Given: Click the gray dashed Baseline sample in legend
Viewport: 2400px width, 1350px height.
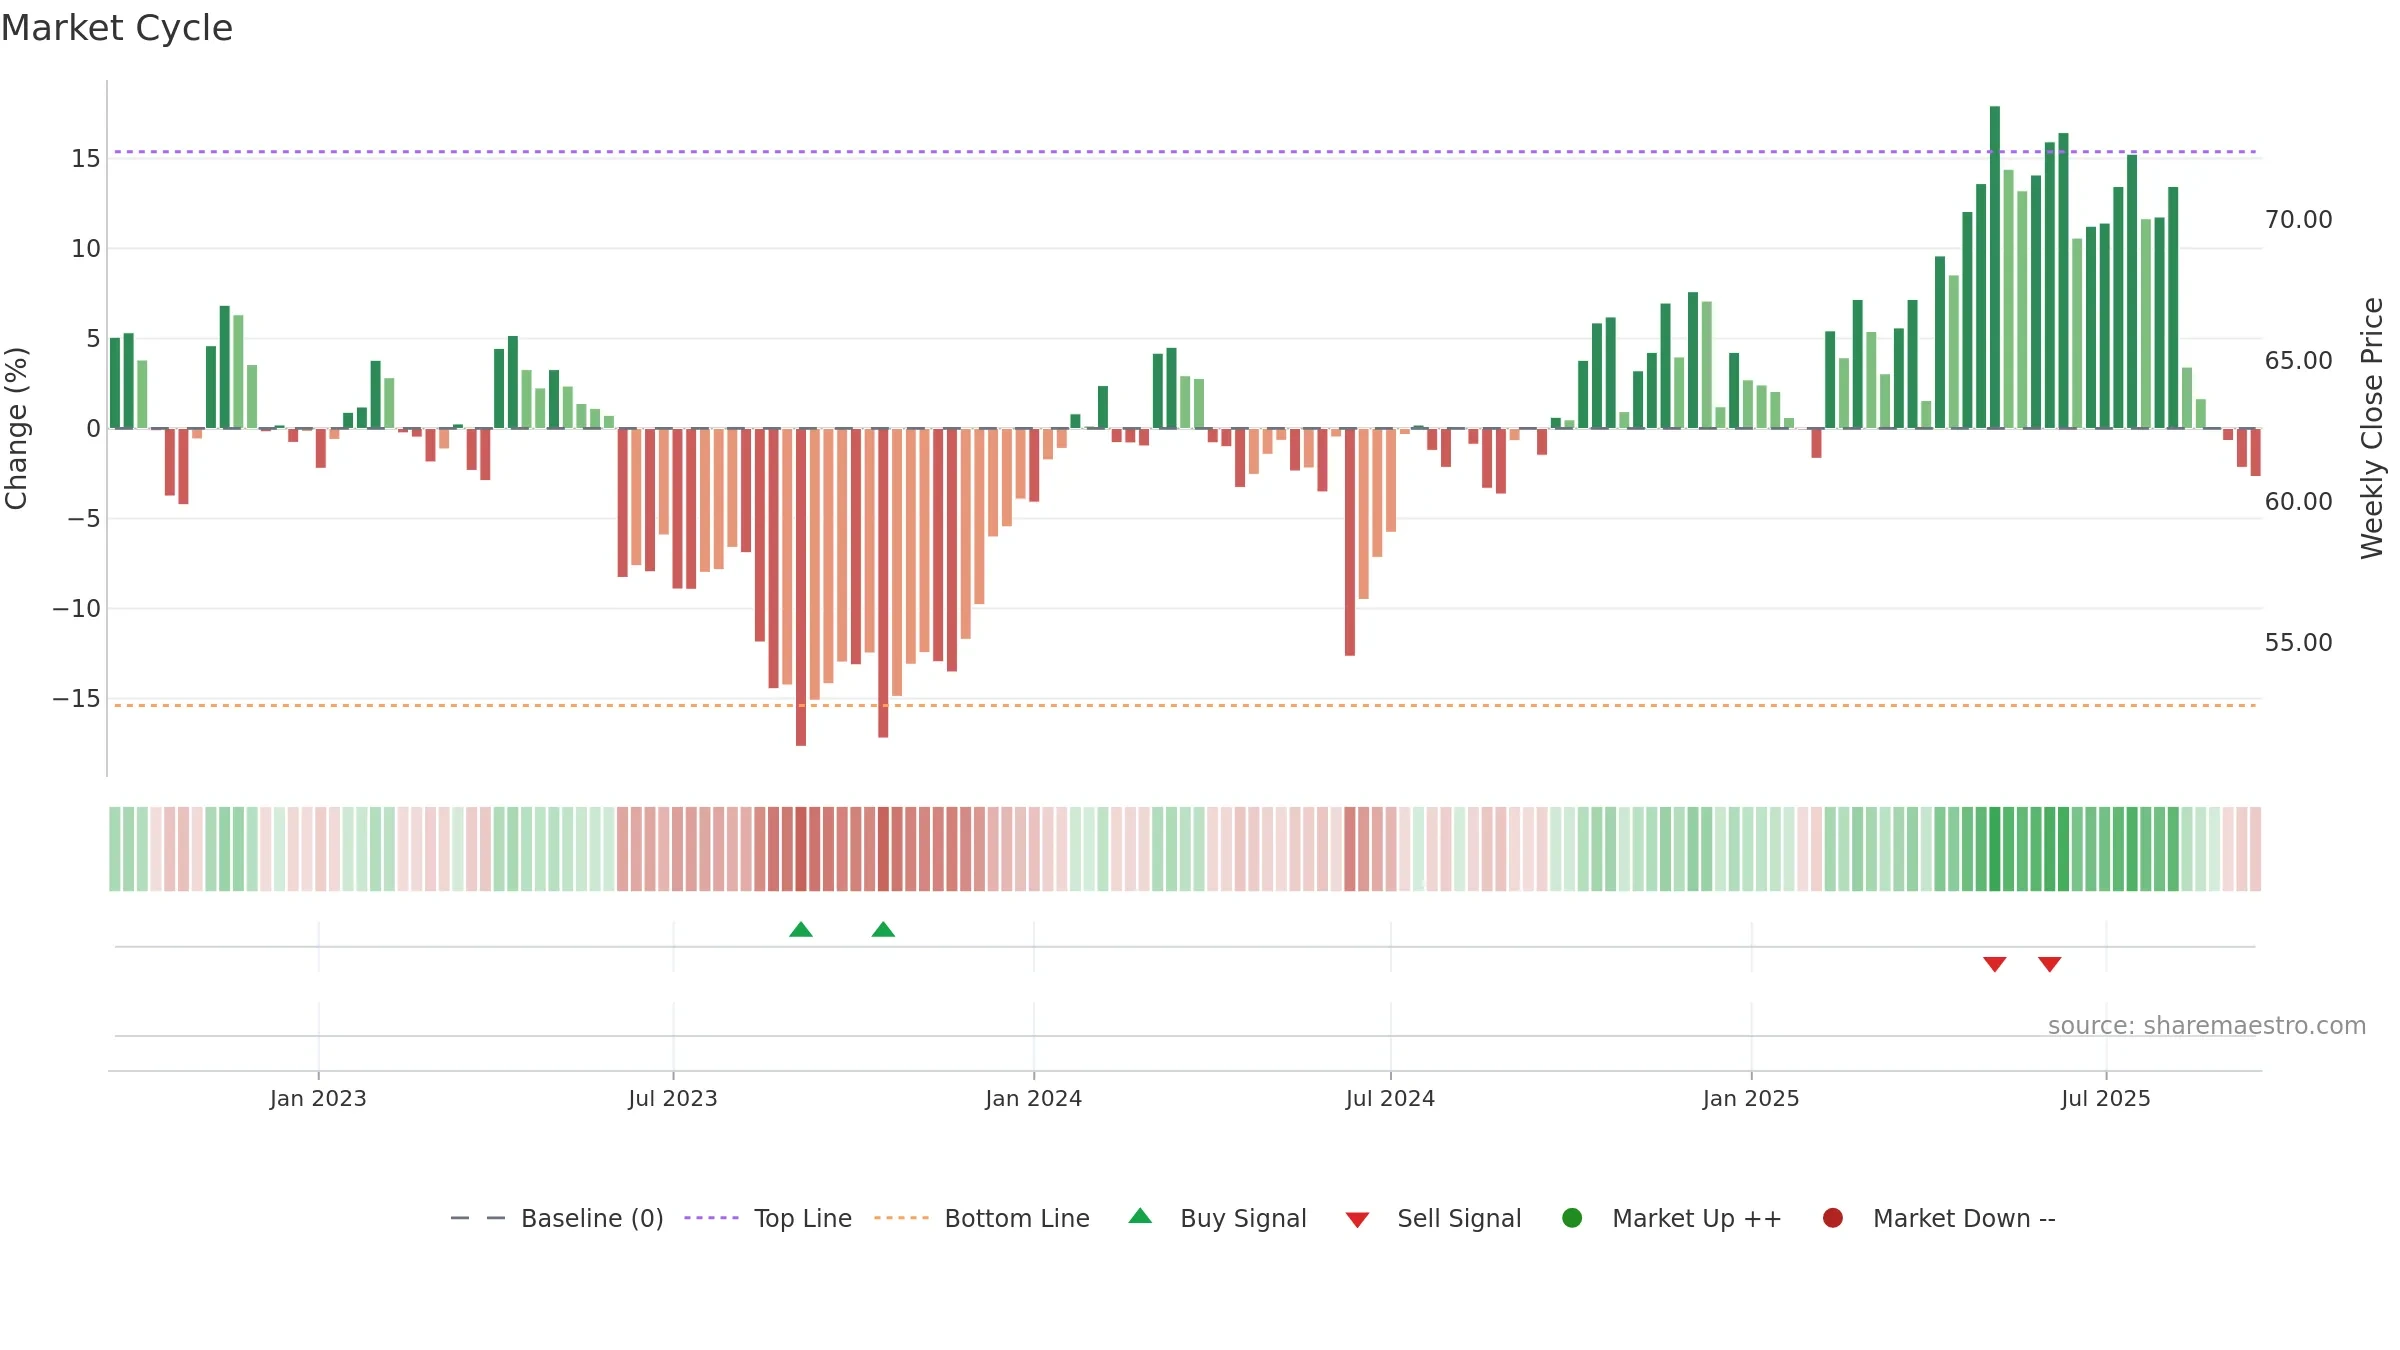Looking at the screenshot, I should (478, 1218).
